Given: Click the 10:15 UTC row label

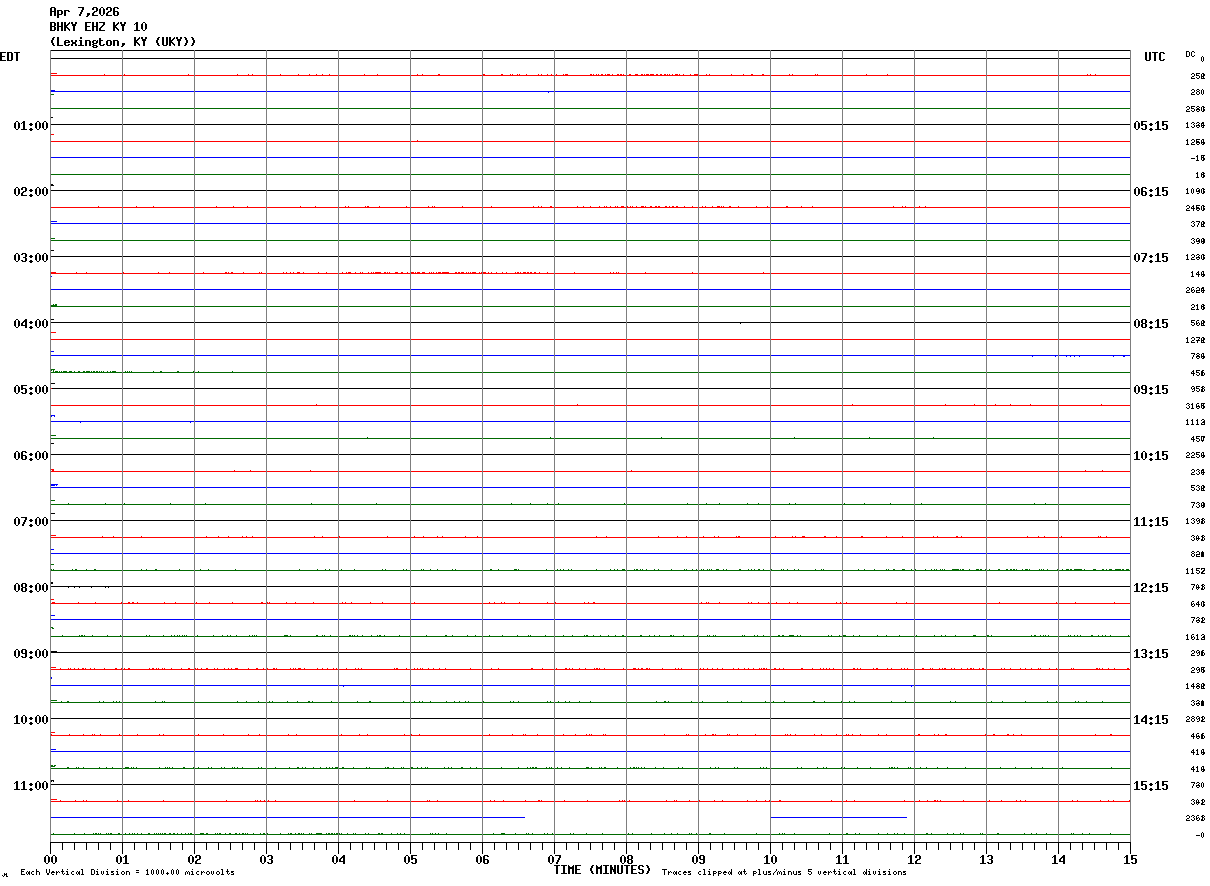Looking at the screenshot, I should (1151, 456).
